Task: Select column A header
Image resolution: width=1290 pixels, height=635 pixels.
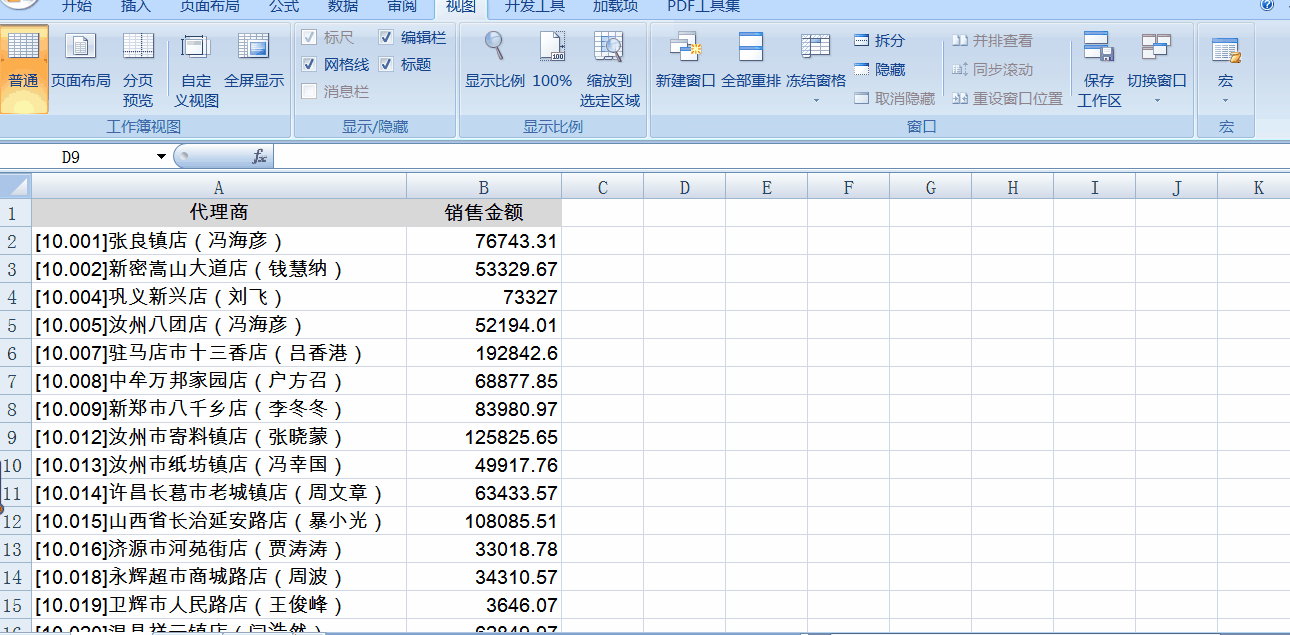Action: pos(219,187)
